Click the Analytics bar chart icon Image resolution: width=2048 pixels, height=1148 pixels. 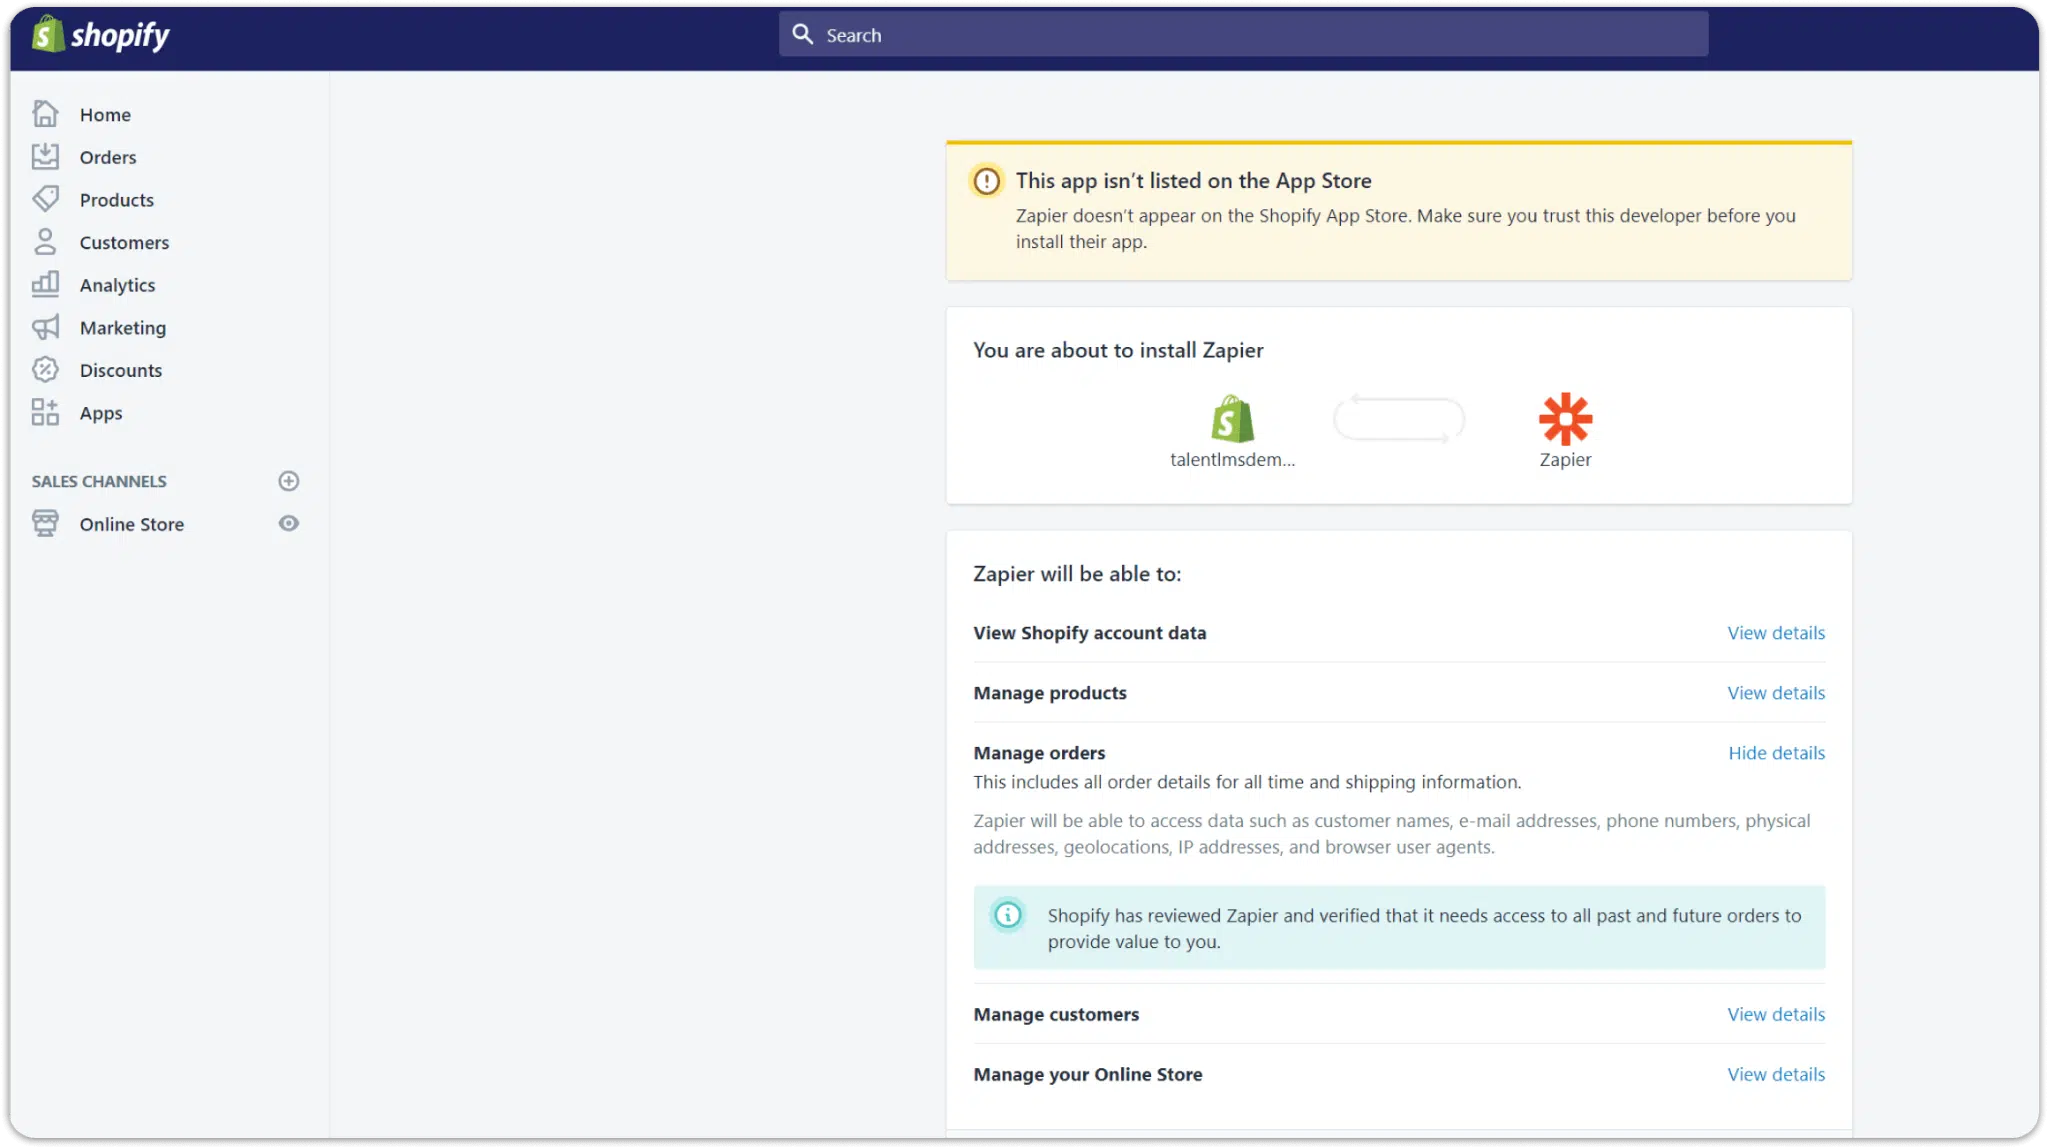(x=45, y=284)
